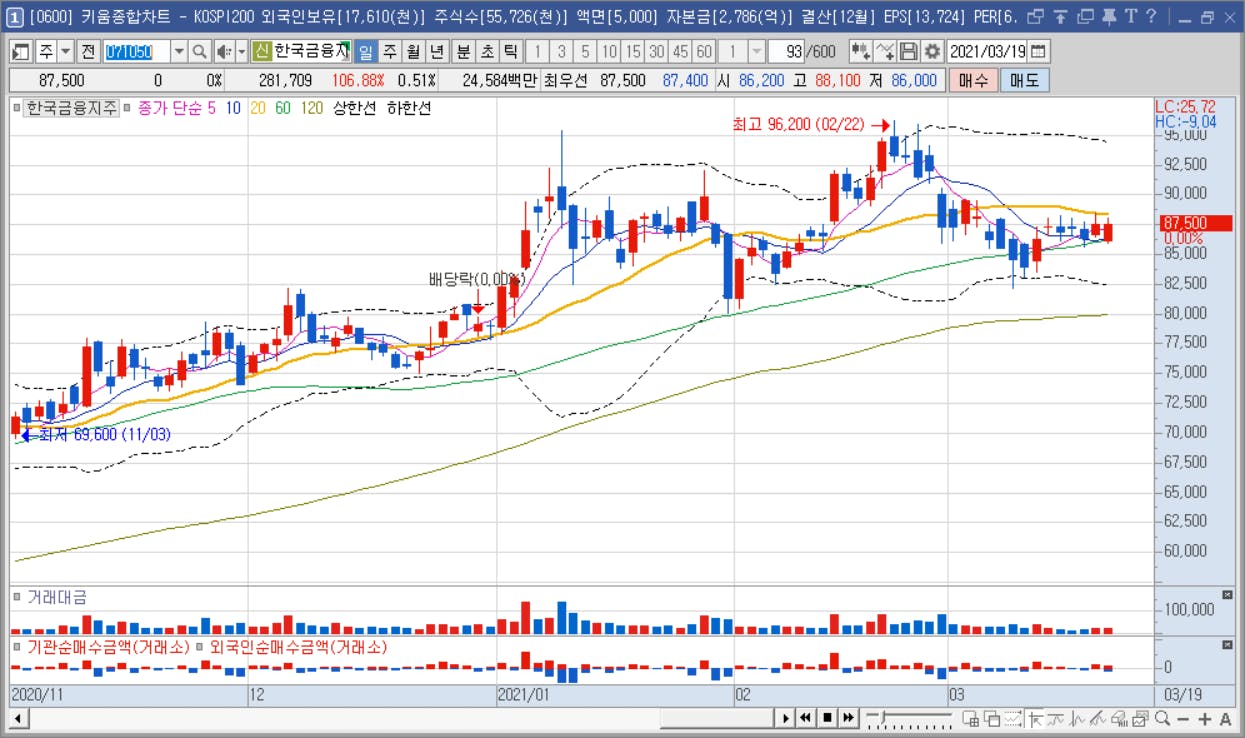The image size is (1245, 738).
Task: Expand the stock code dropdown arrow
Action: pyautogui.click(x=179, y=52)
